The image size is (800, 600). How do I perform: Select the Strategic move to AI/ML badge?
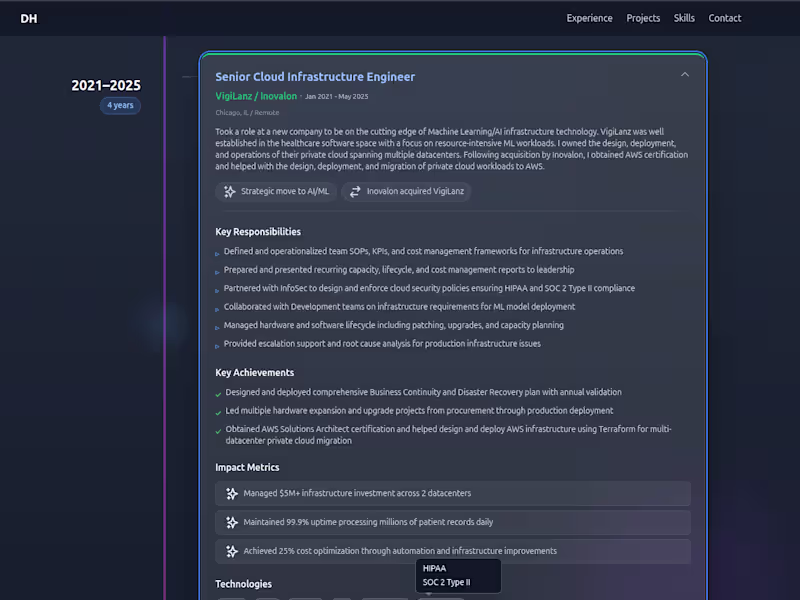276,191
